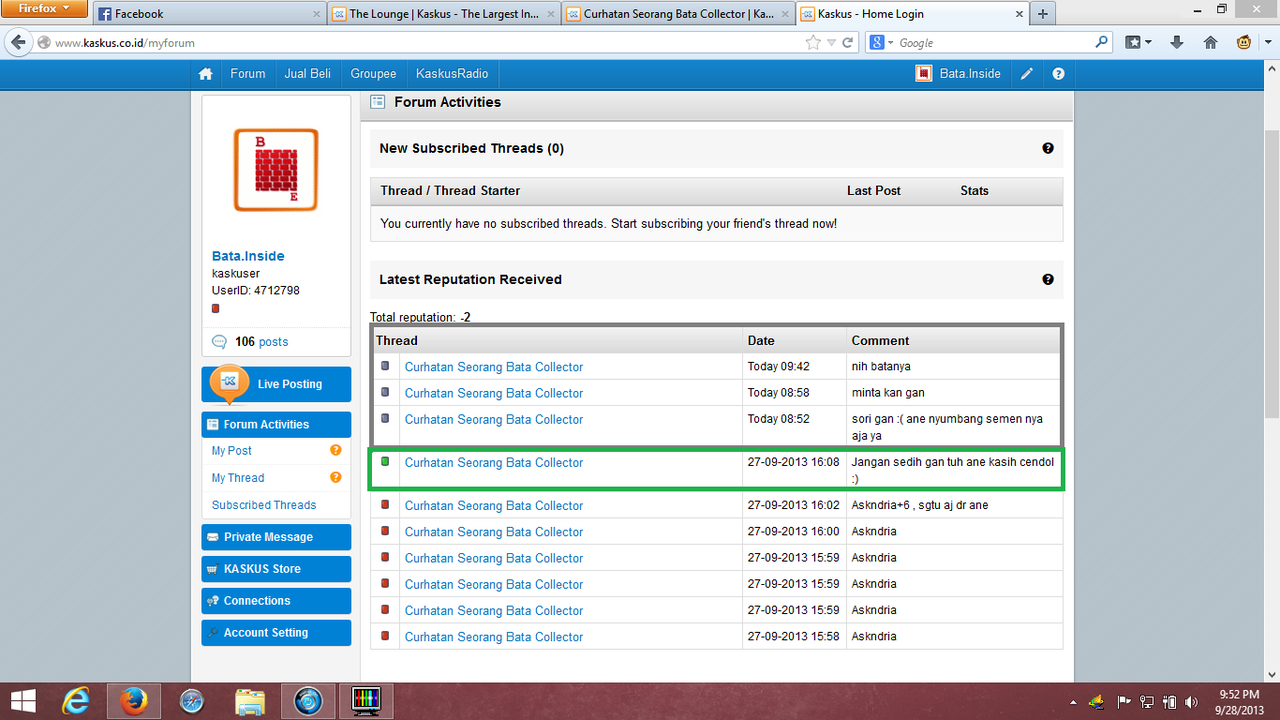Open the navbar help question mark icon
Screen dimensions: 1280x720
1058,74
